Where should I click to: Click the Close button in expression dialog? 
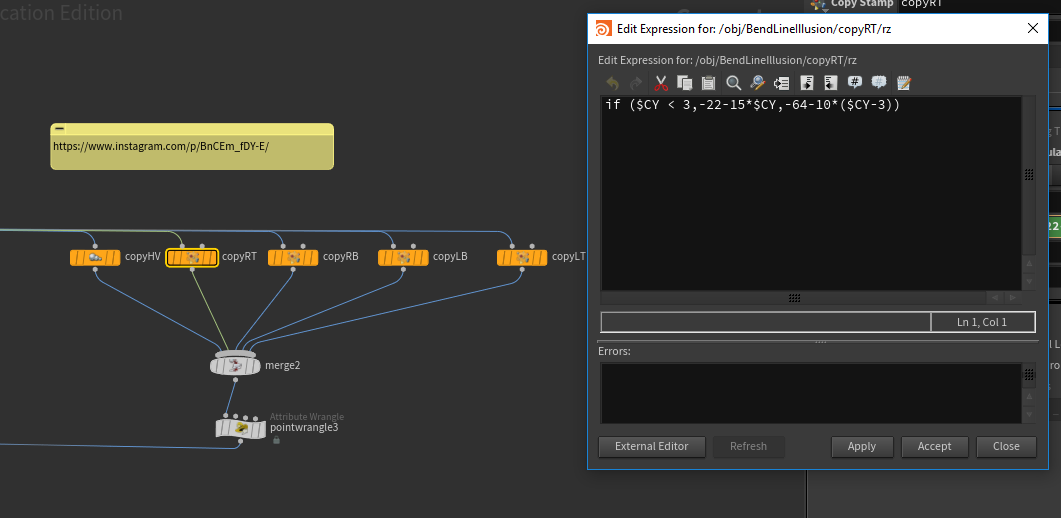coord(1006,446)
